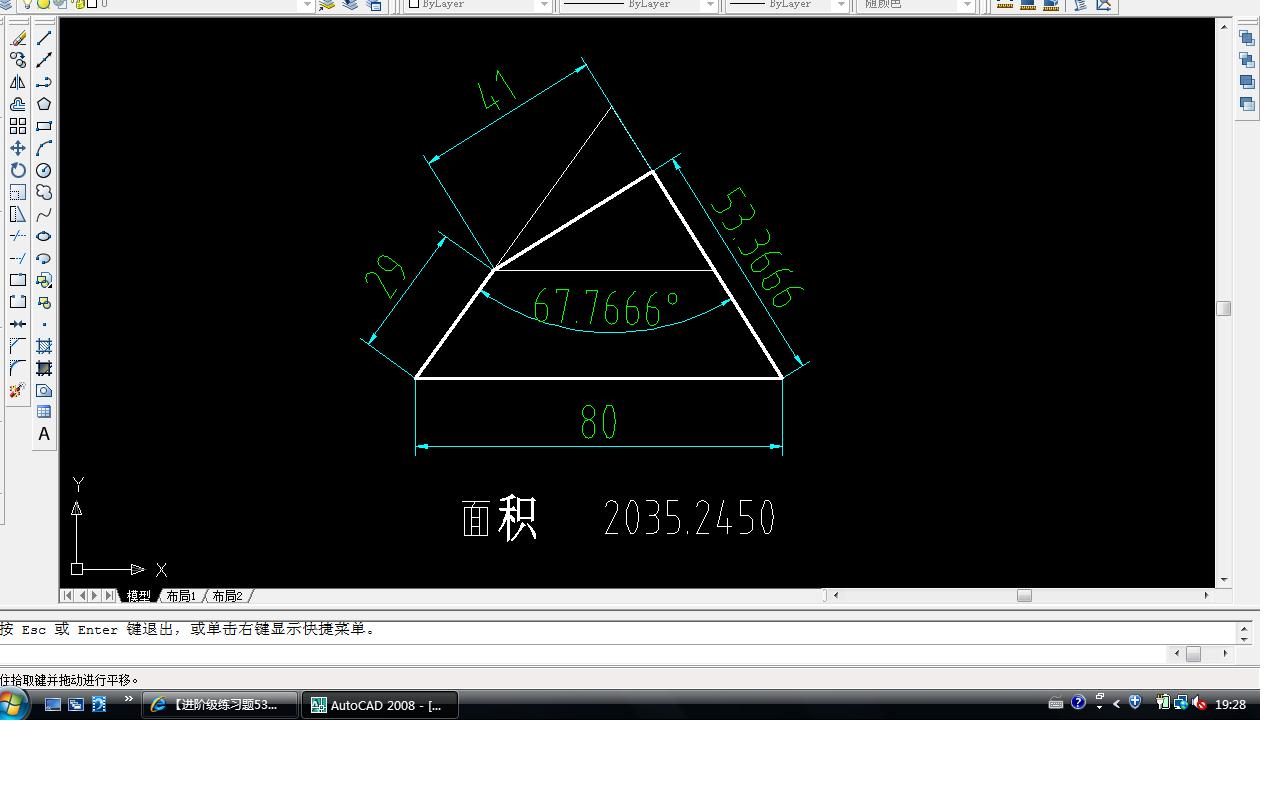Select the Polyline tool
1280x800 pixels.
(44, 82)
